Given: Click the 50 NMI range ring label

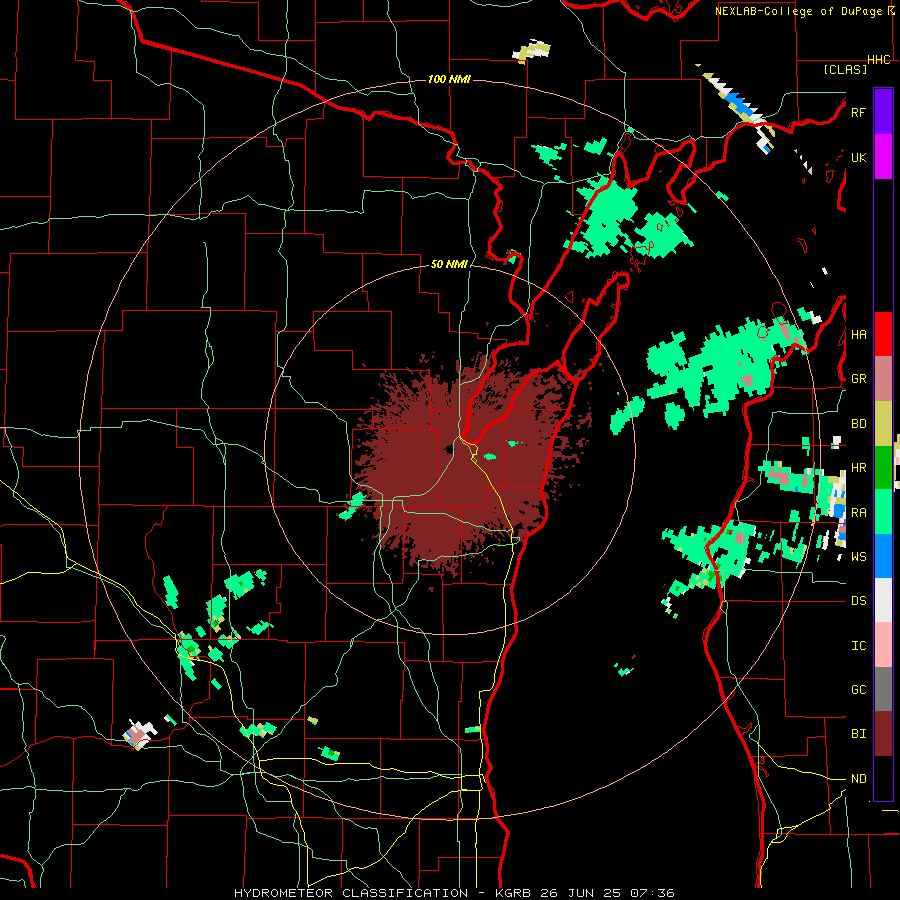Looking at the screenshot, I should point(449,264).
